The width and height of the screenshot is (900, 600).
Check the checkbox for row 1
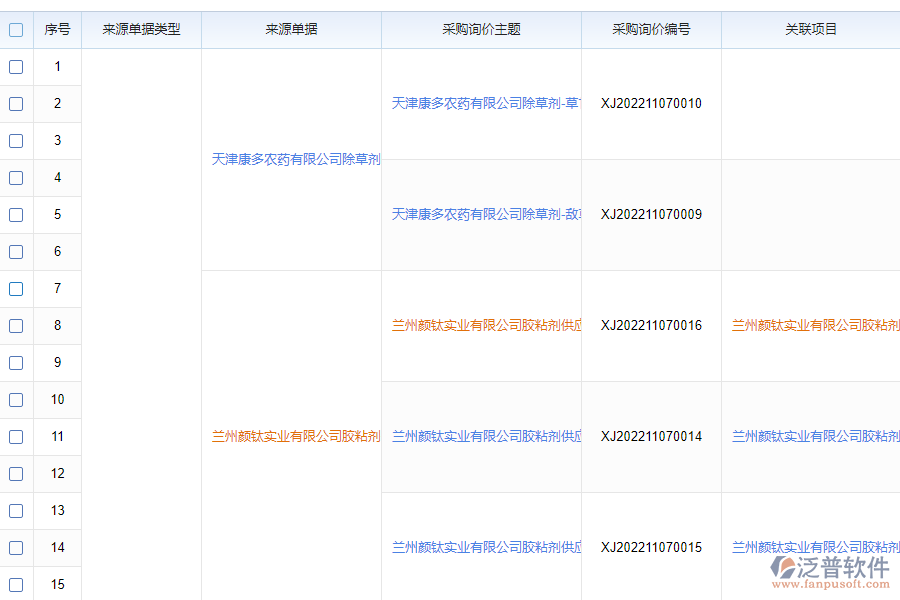16,67
